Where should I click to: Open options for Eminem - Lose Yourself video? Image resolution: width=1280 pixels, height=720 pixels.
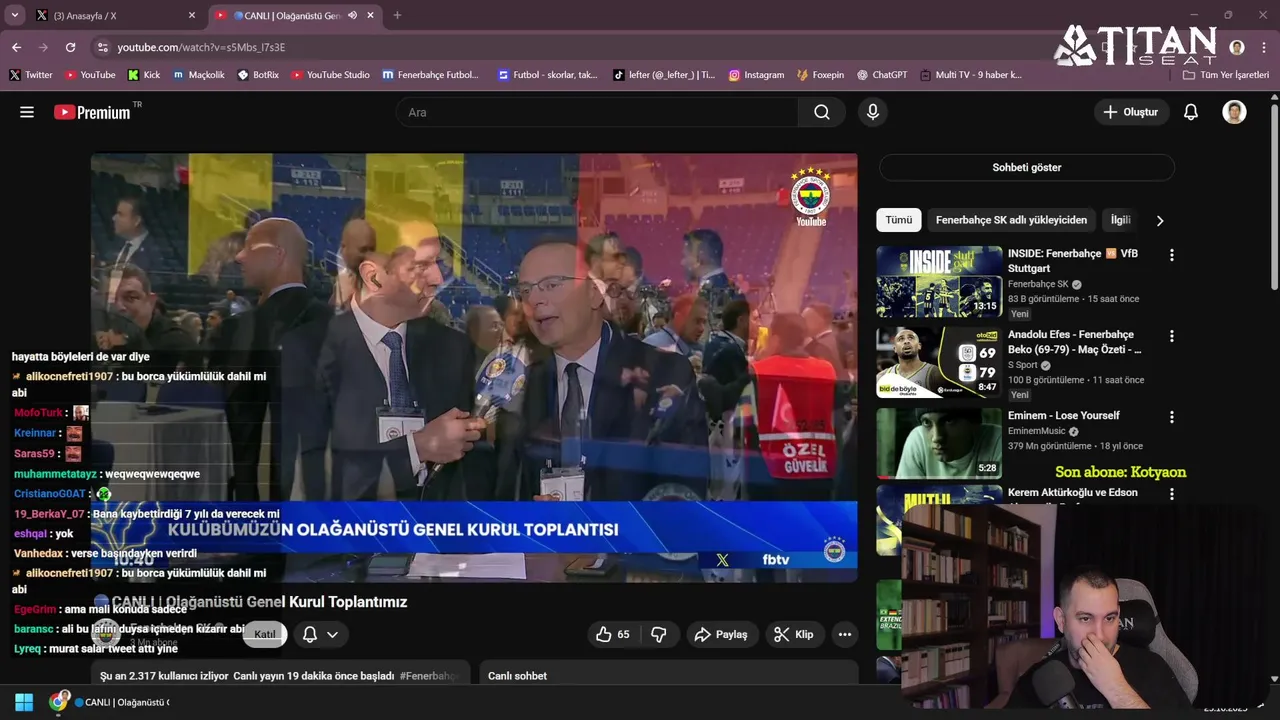click(1171, 417)
